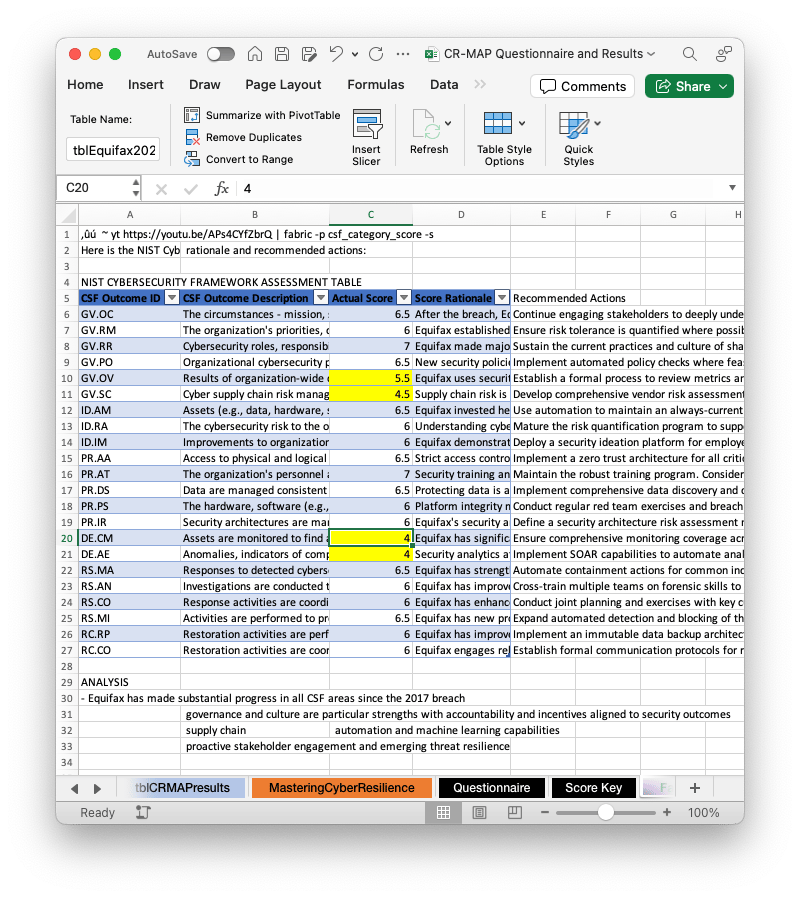This screenshot has width=800, height=898.
Task: Select yellow cell with score 5.5
Action: tap(371, 378)
